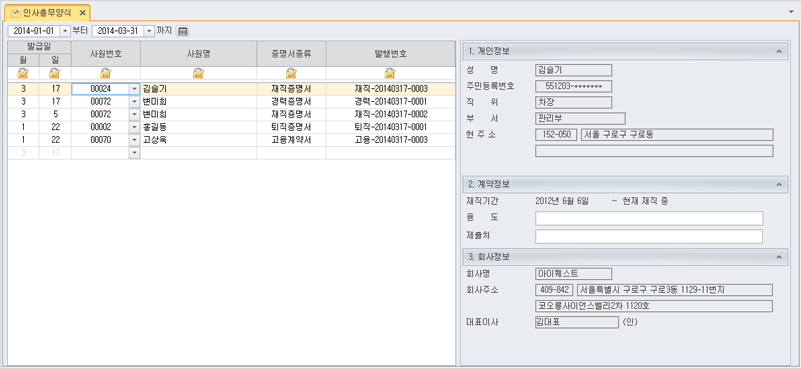Click the 성명 field showing 김슬기
Image resolution: width=802 pixels, height=369 pixels.
pyautogui.click(x=573, y=70)
